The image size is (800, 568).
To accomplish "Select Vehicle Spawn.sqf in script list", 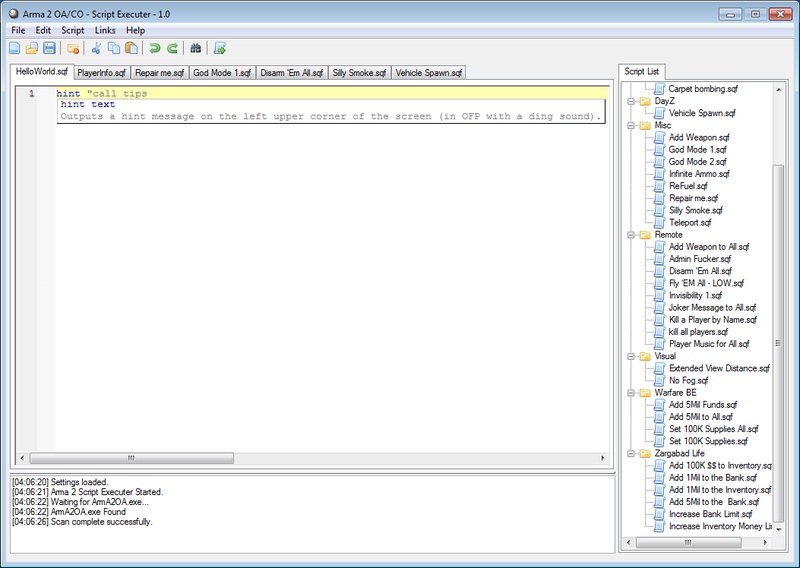I will [x=702, y=113].
